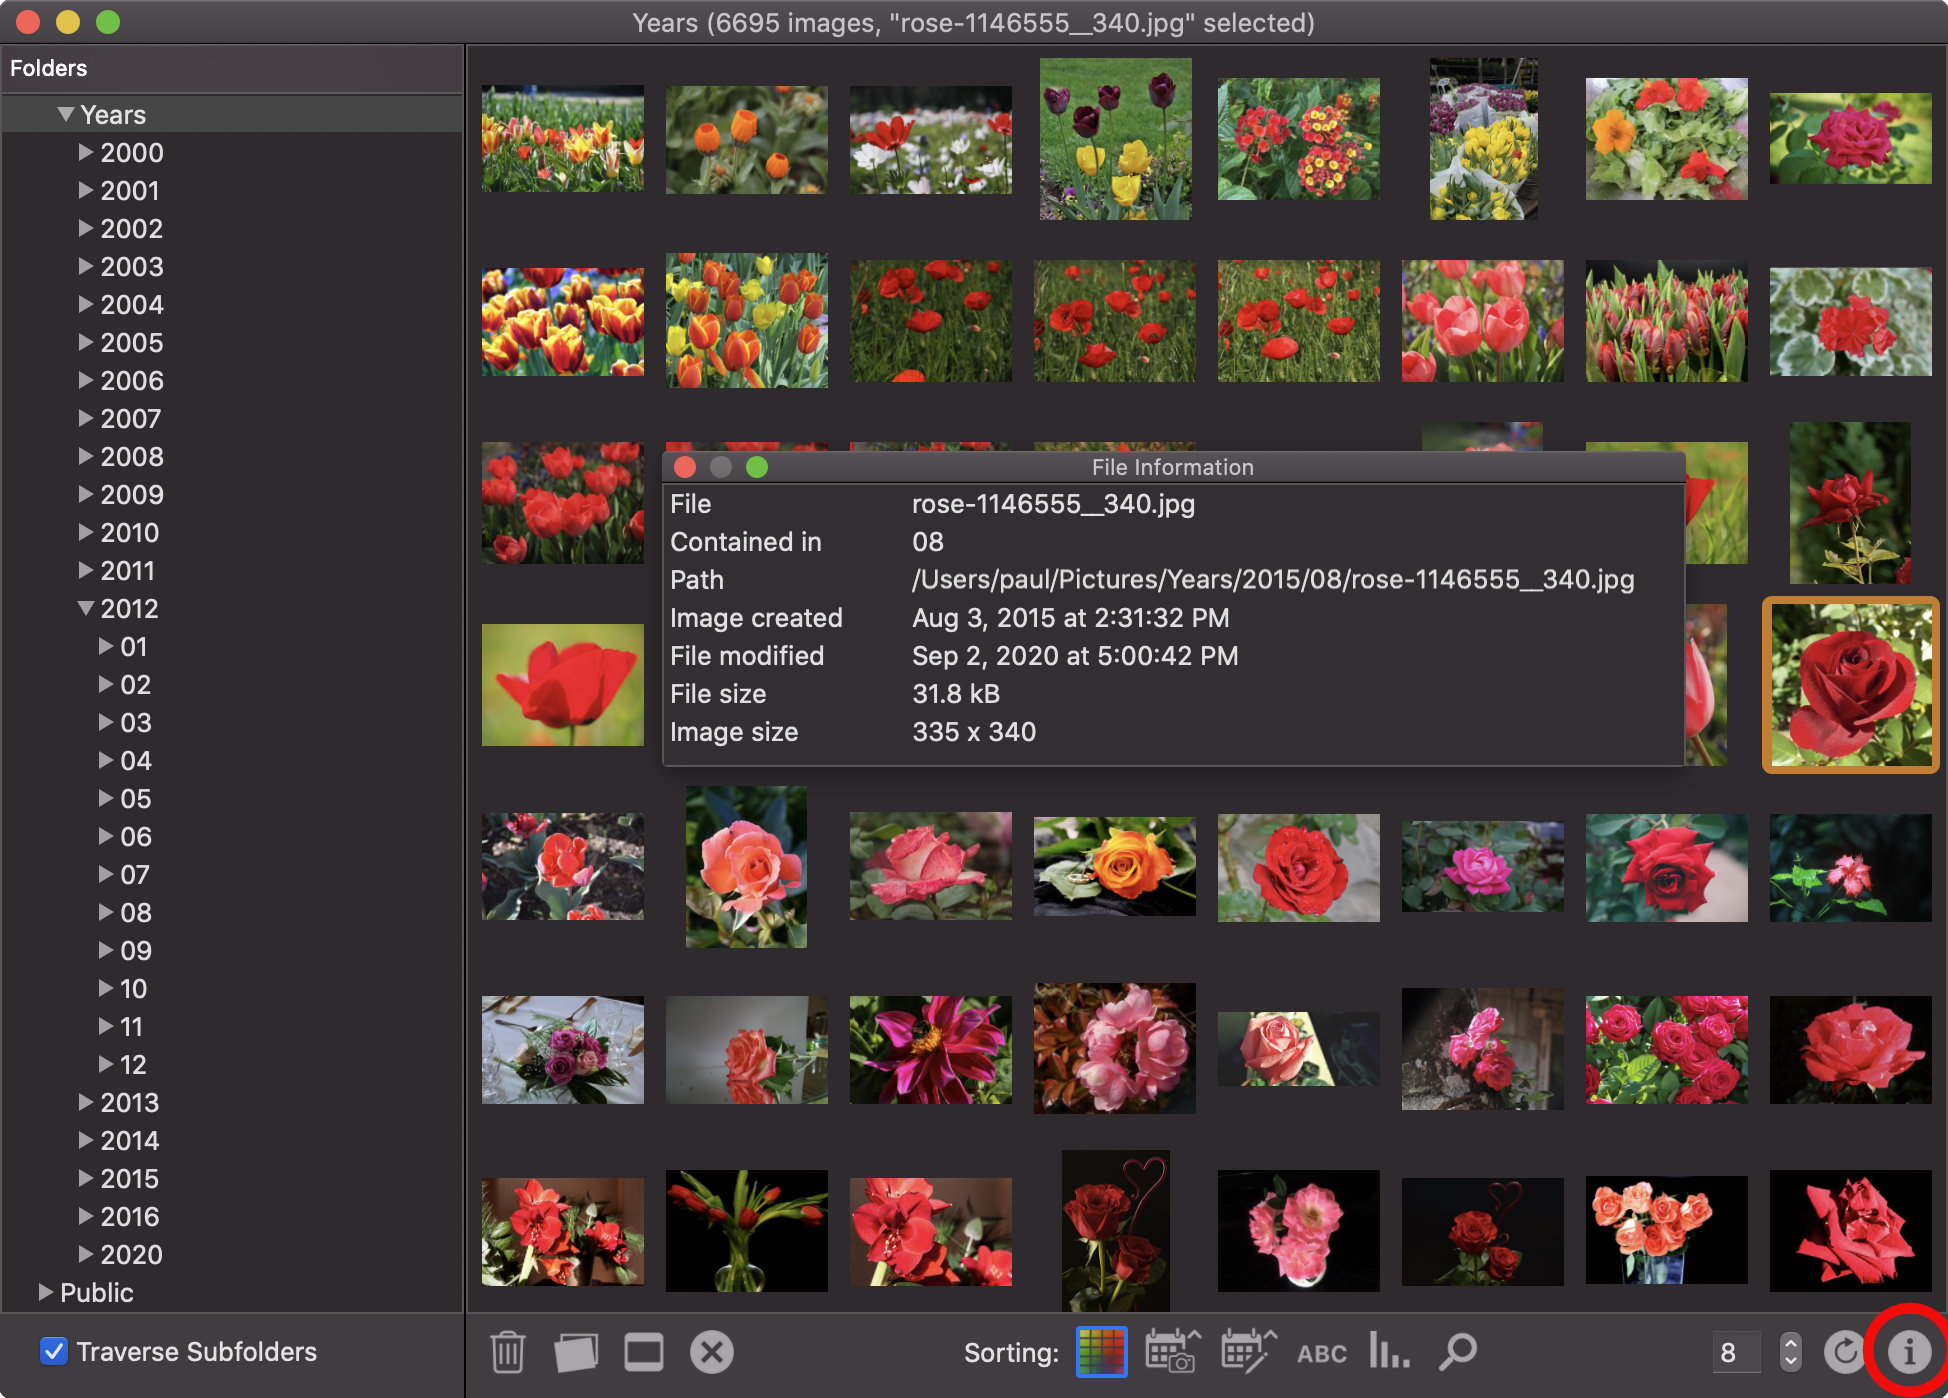
Task: Adjust the image count stepper control
Action: [1791, 1351]
